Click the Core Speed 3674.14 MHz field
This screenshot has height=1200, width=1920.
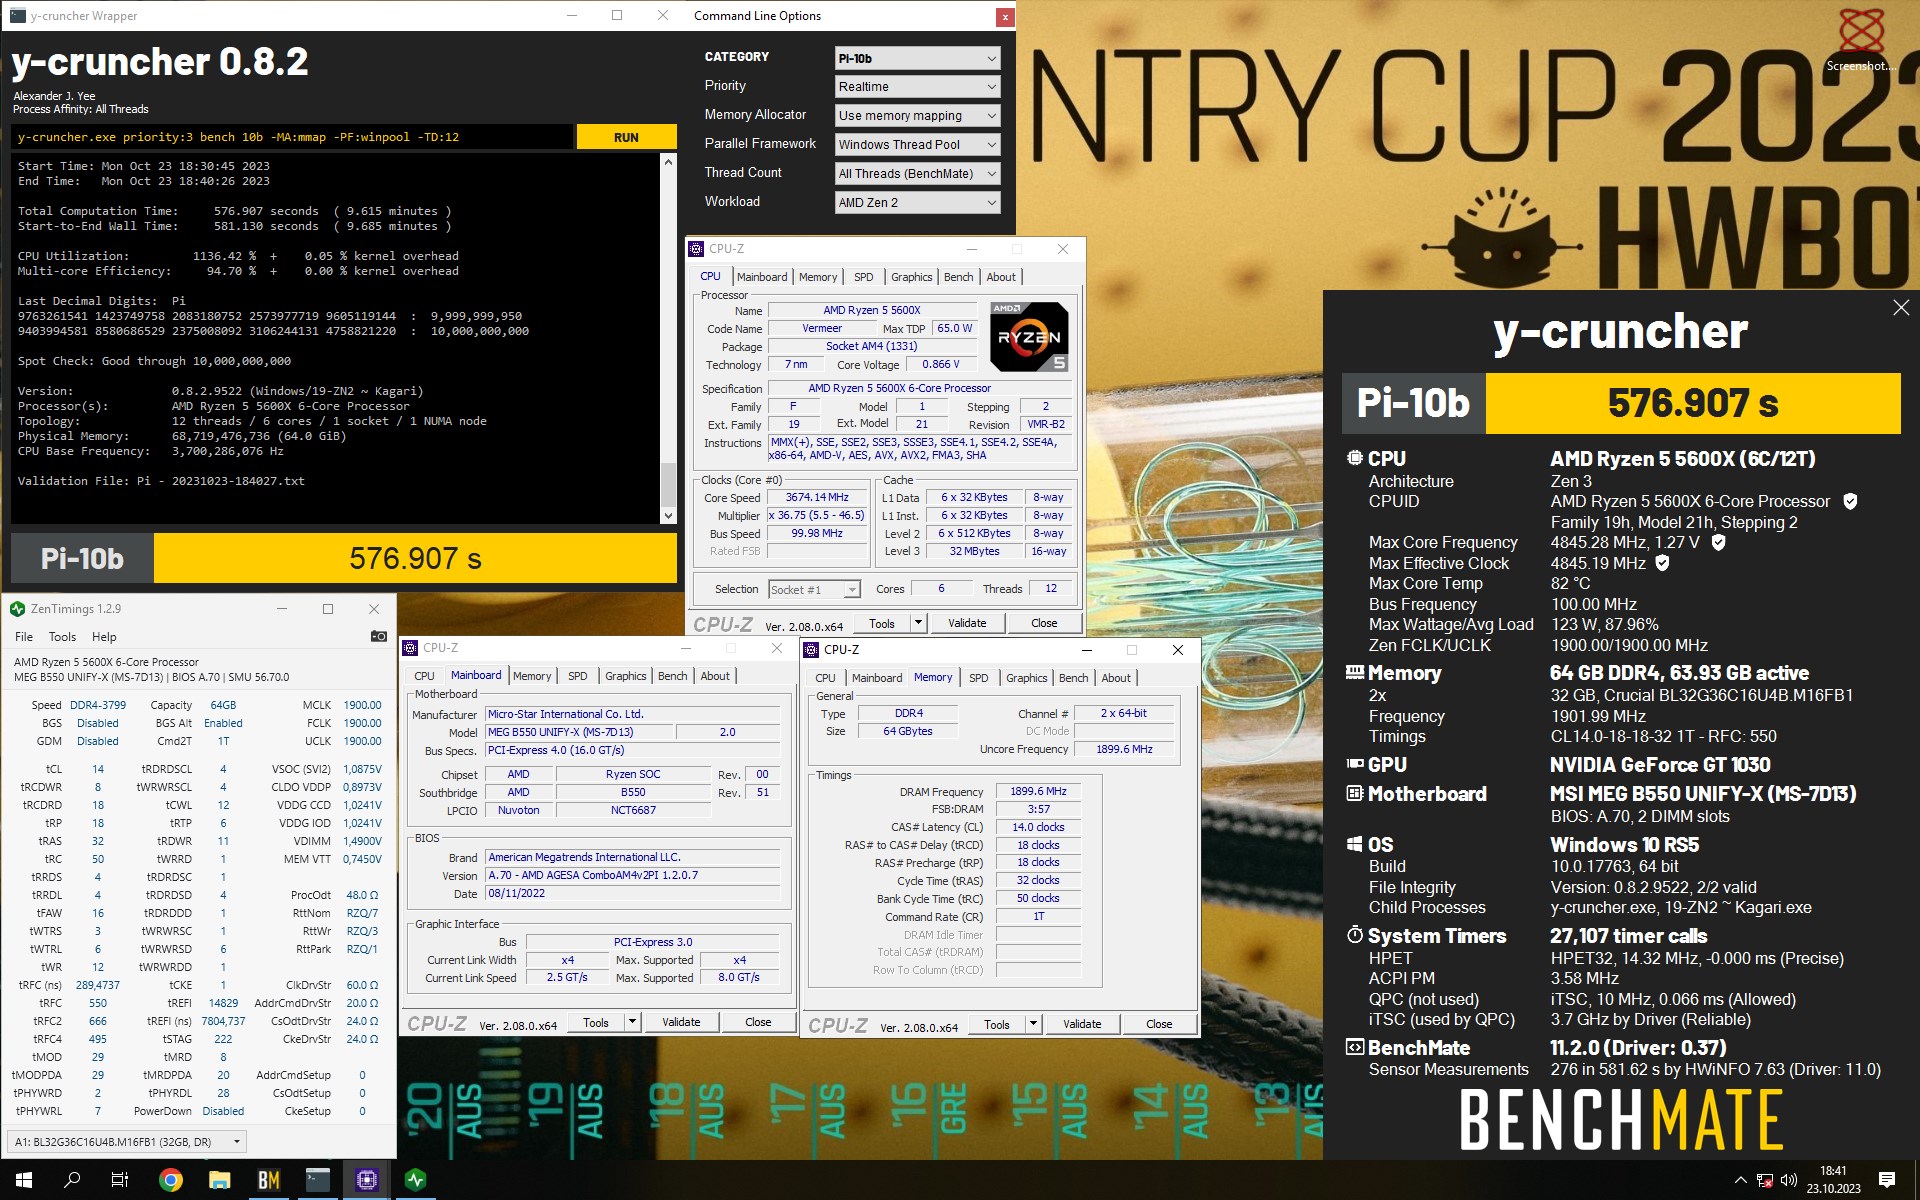(817, 497)
